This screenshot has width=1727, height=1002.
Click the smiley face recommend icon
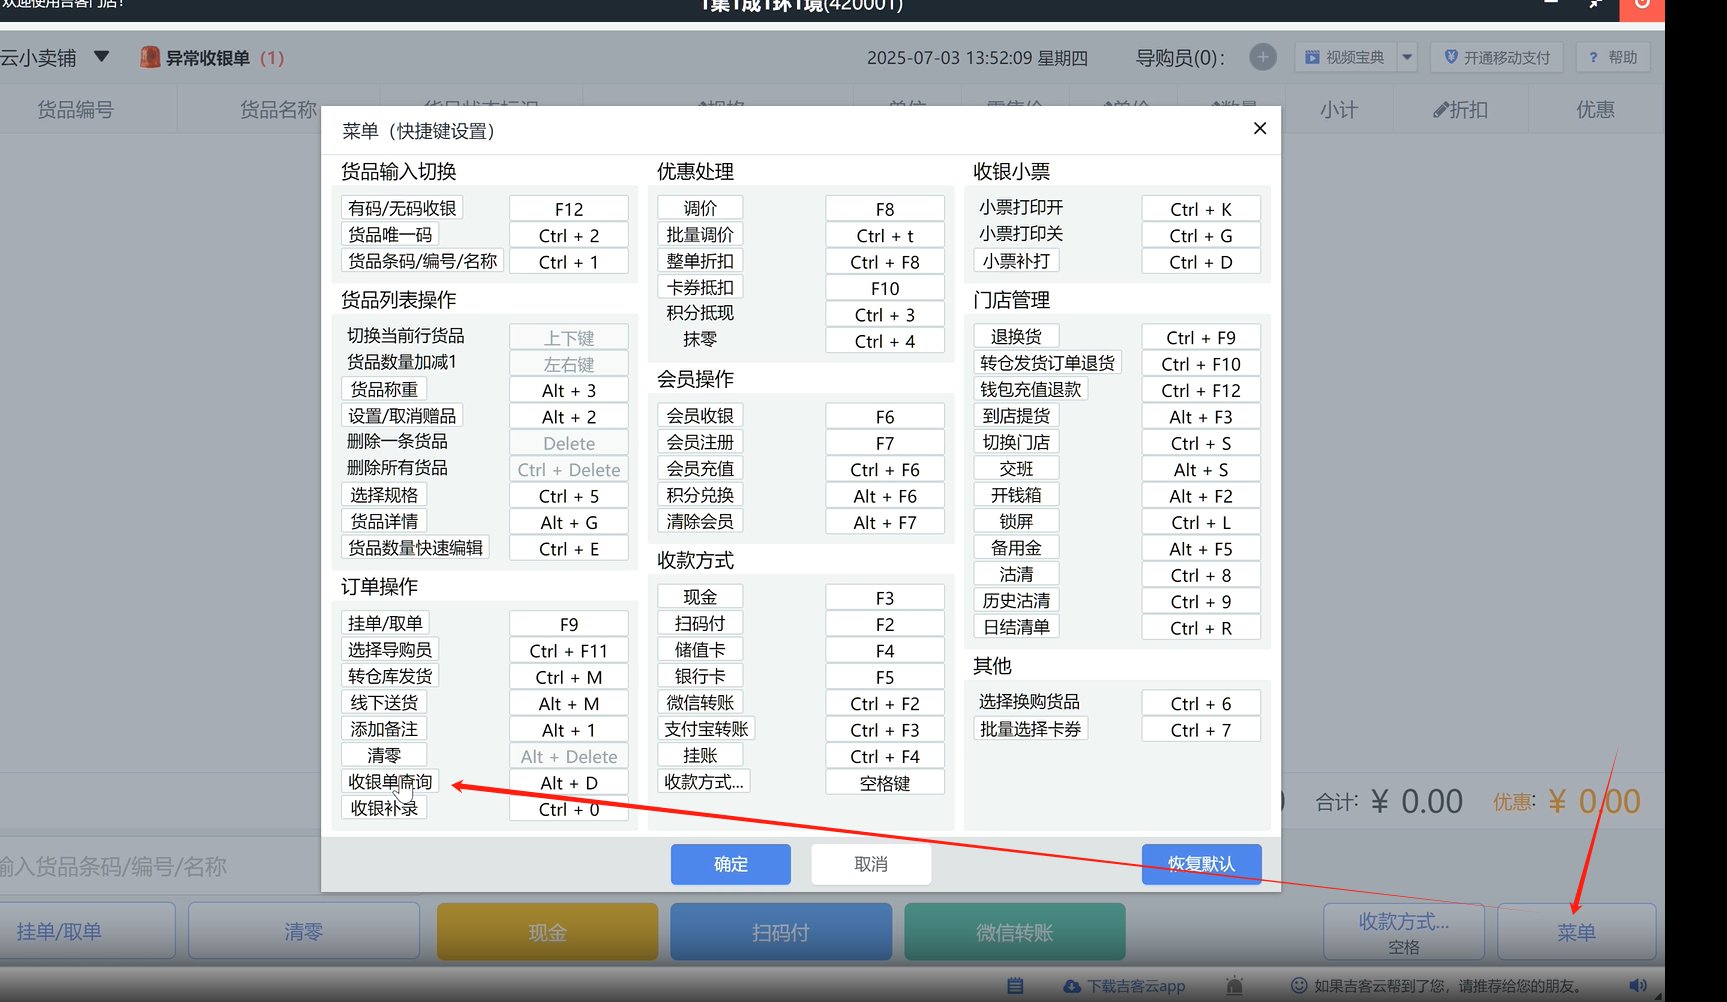tap(1299, 986)
